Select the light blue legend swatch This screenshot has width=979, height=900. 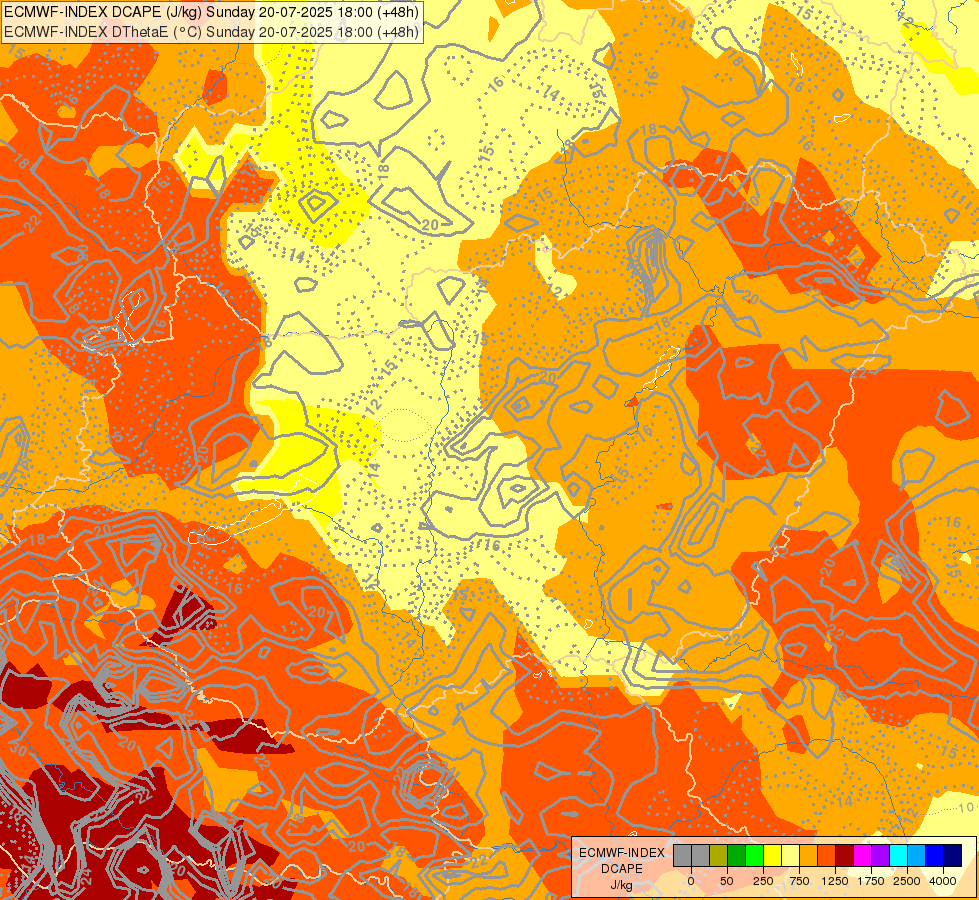point(917,855)
